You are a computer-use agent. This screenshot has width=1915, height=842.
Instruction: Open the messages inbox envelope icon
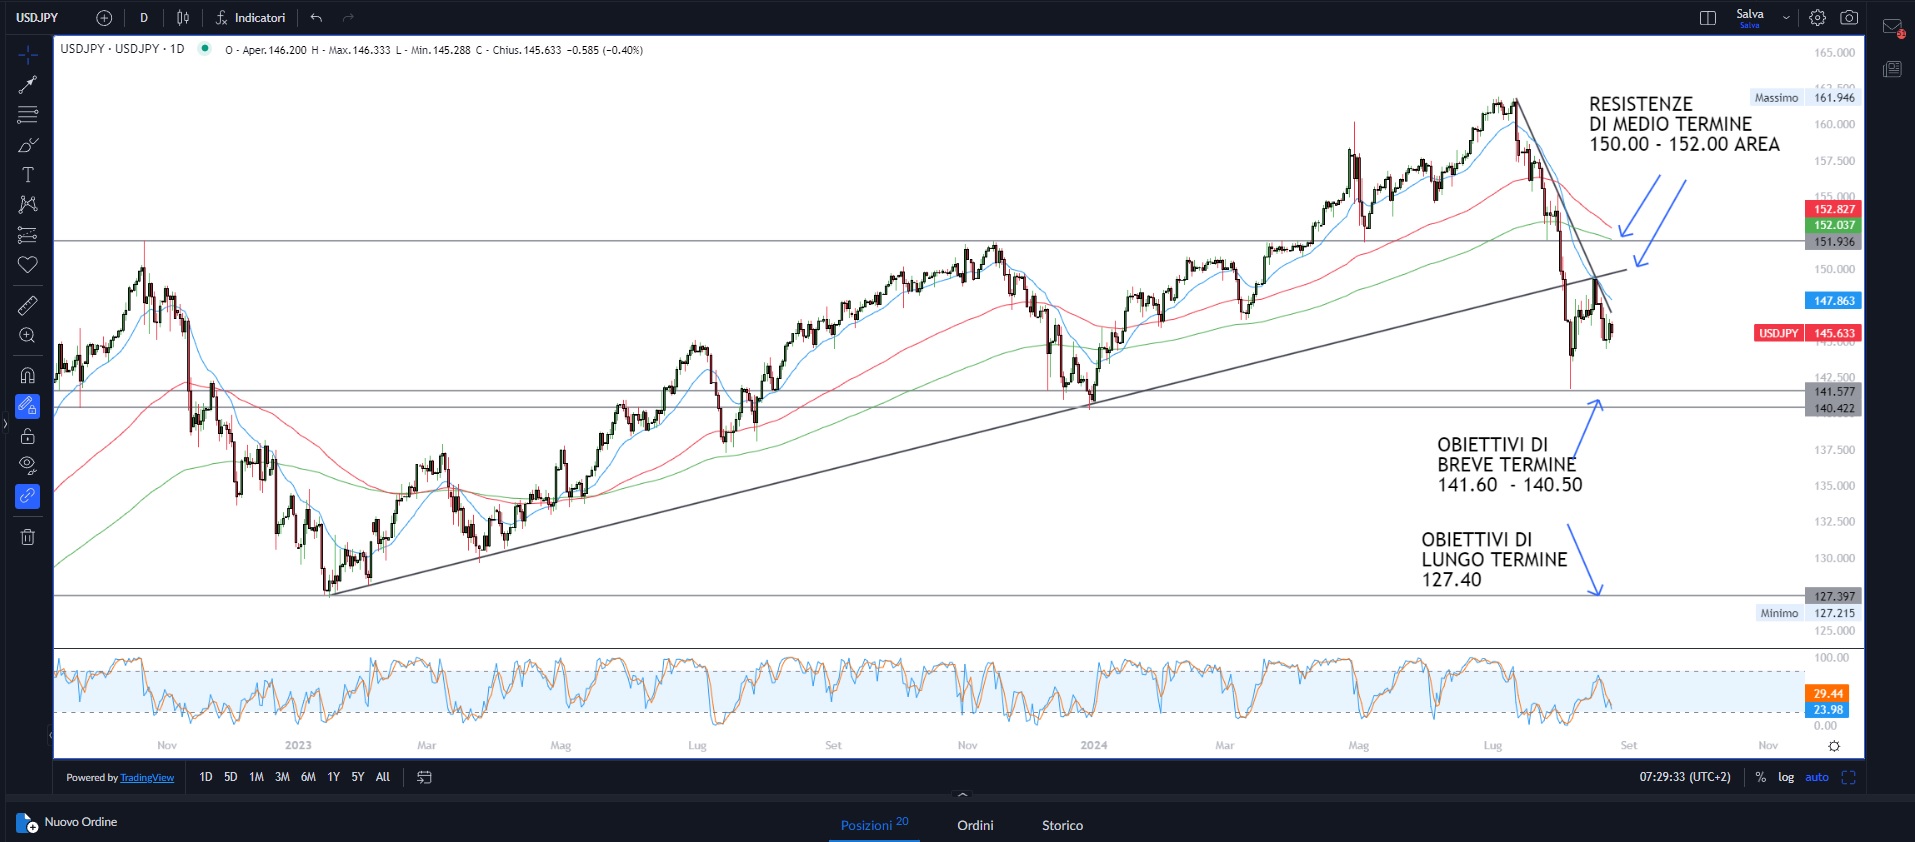coord(1892,28)
